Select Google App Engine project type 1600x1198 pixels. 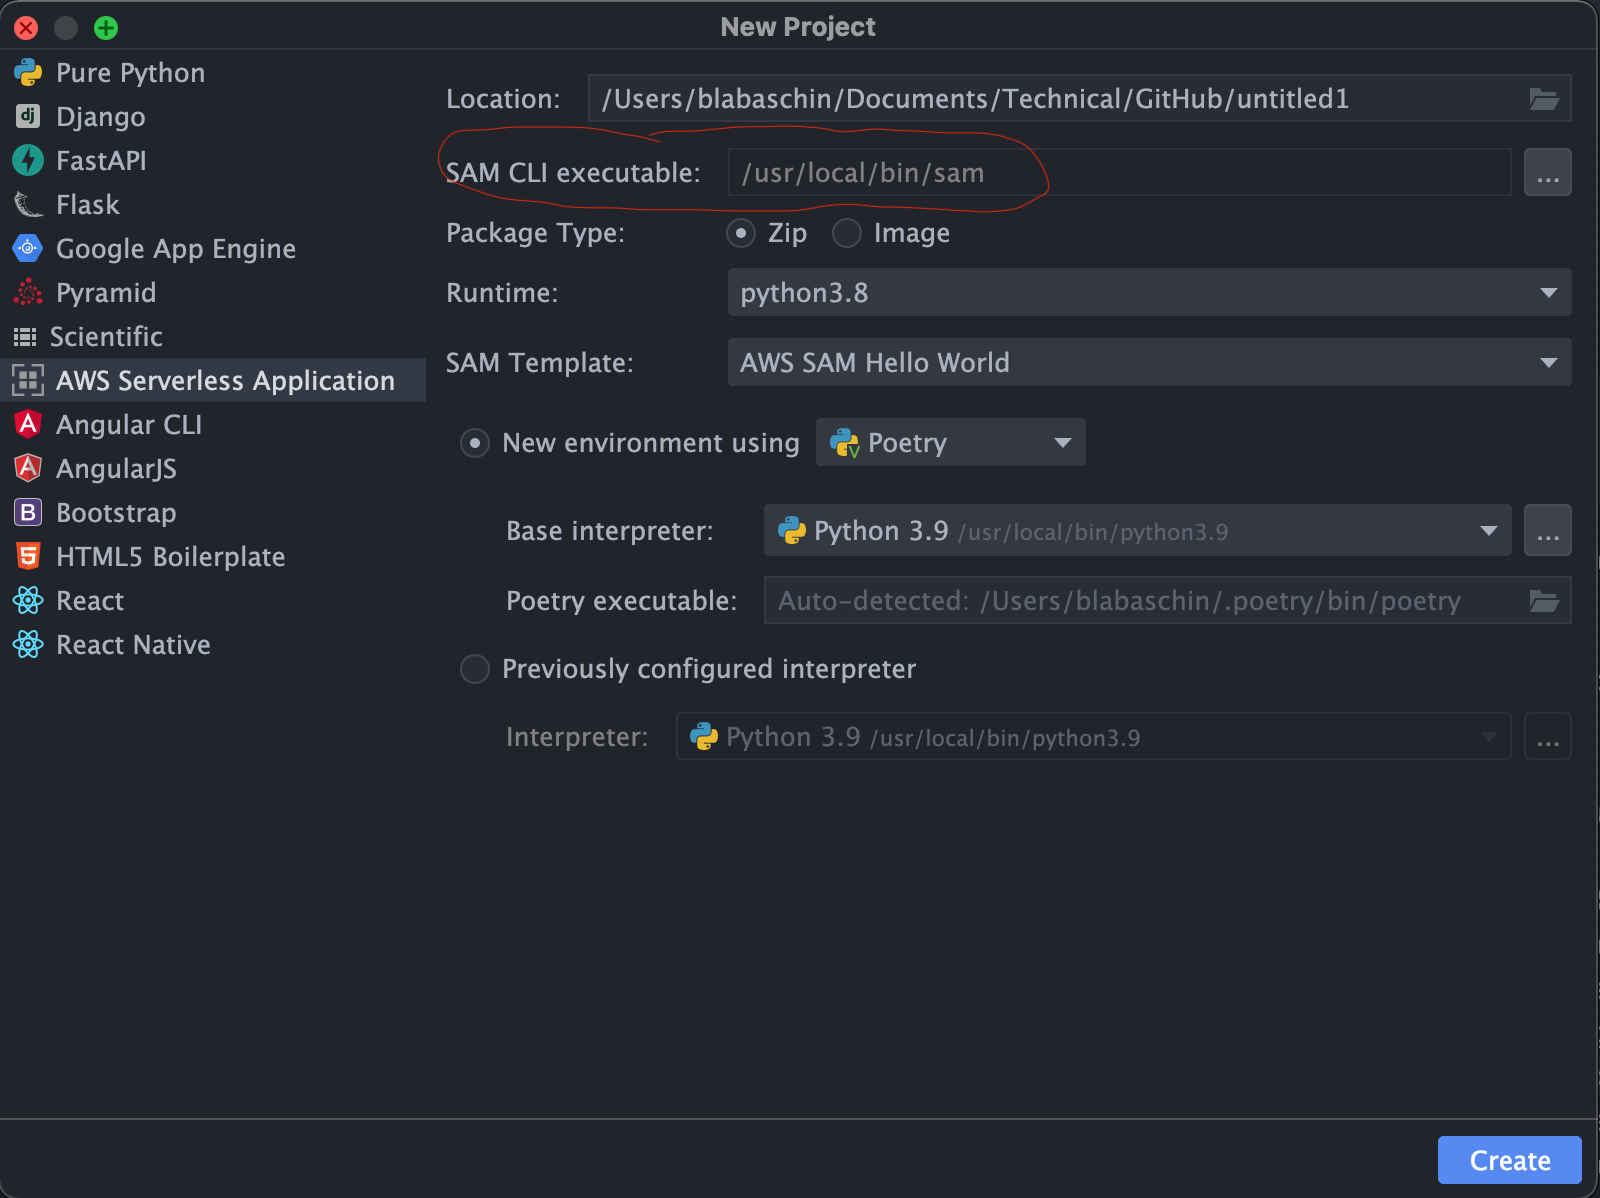pyautogui.click(x=213, y=248)
